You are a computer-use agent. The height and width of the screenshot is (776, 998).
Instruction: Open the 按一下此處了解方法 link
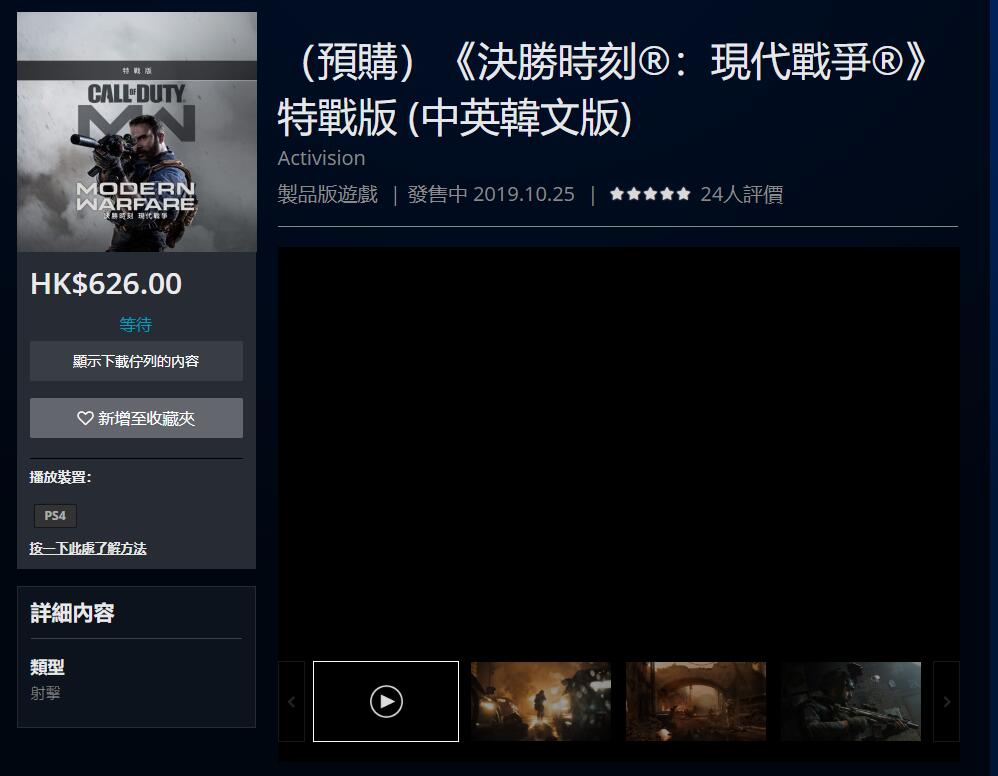88,548
